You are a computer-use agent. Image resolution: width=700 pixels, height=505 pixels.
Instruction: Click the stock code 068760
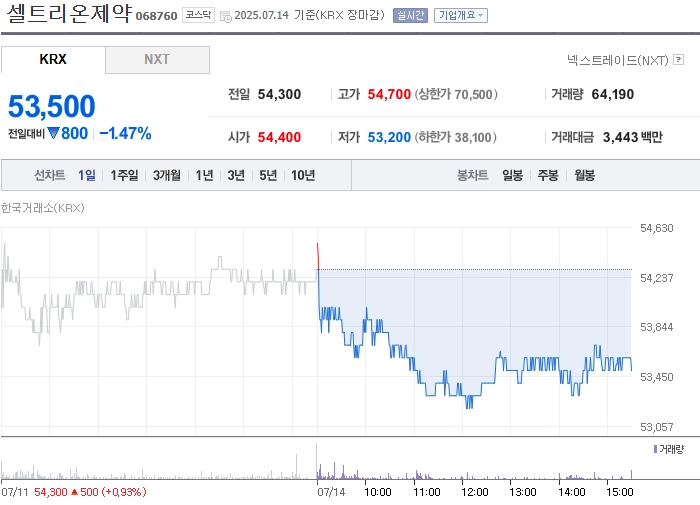tap(156, 16)
